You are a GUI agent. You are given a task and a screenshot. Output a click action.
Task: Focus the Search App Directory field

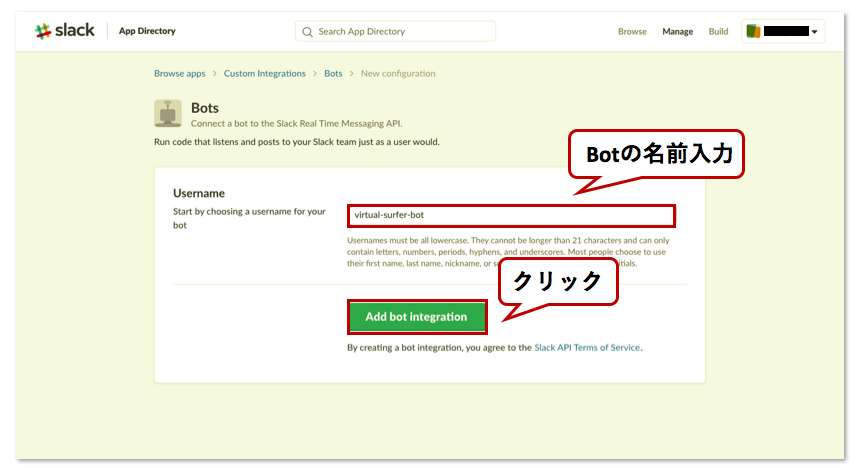(x=395, y=32)
